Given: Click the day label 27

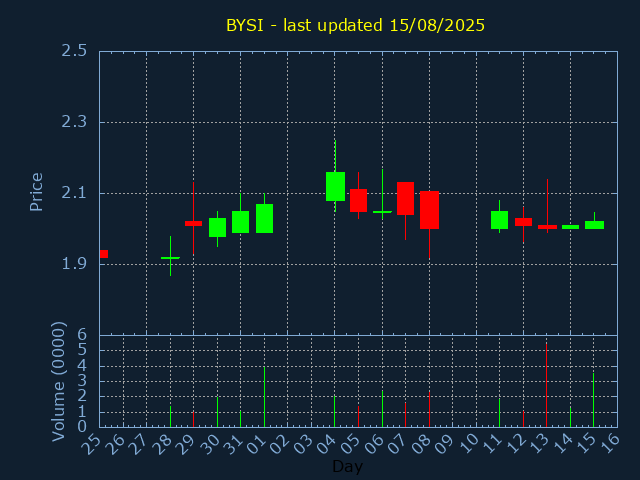Looking at the screenshot, I should (139, 443).
